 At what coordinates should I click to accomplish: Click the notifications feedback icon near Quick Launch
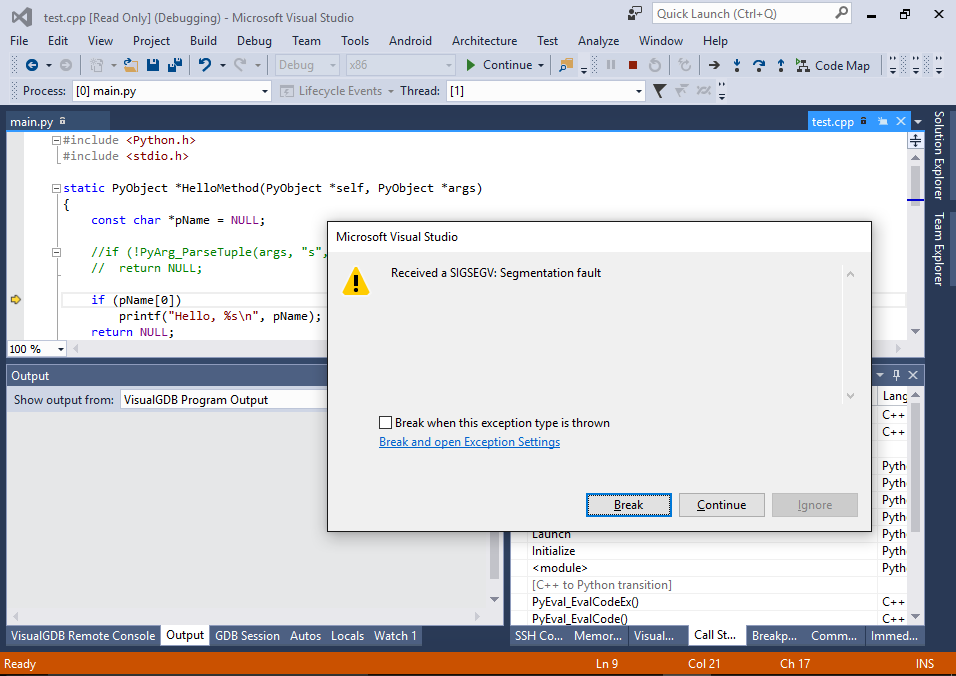tap(635, 13)
